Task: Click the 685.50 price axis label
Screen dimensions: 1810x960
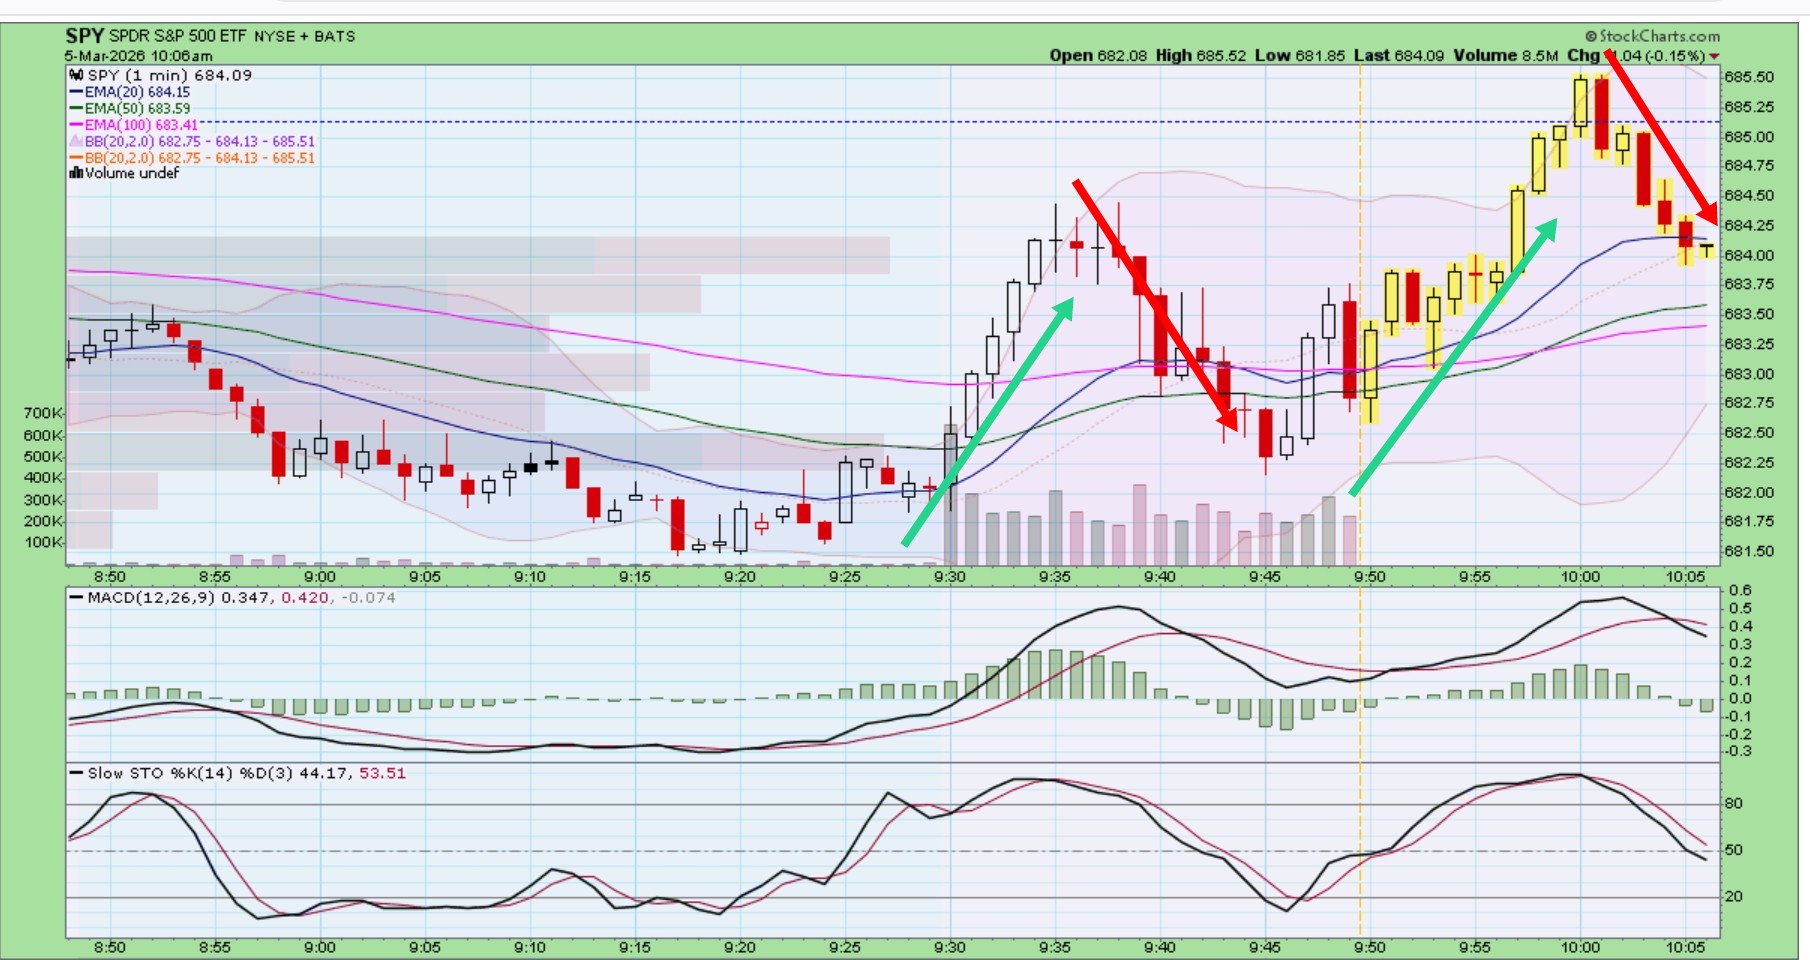Action: (1750, 77)
